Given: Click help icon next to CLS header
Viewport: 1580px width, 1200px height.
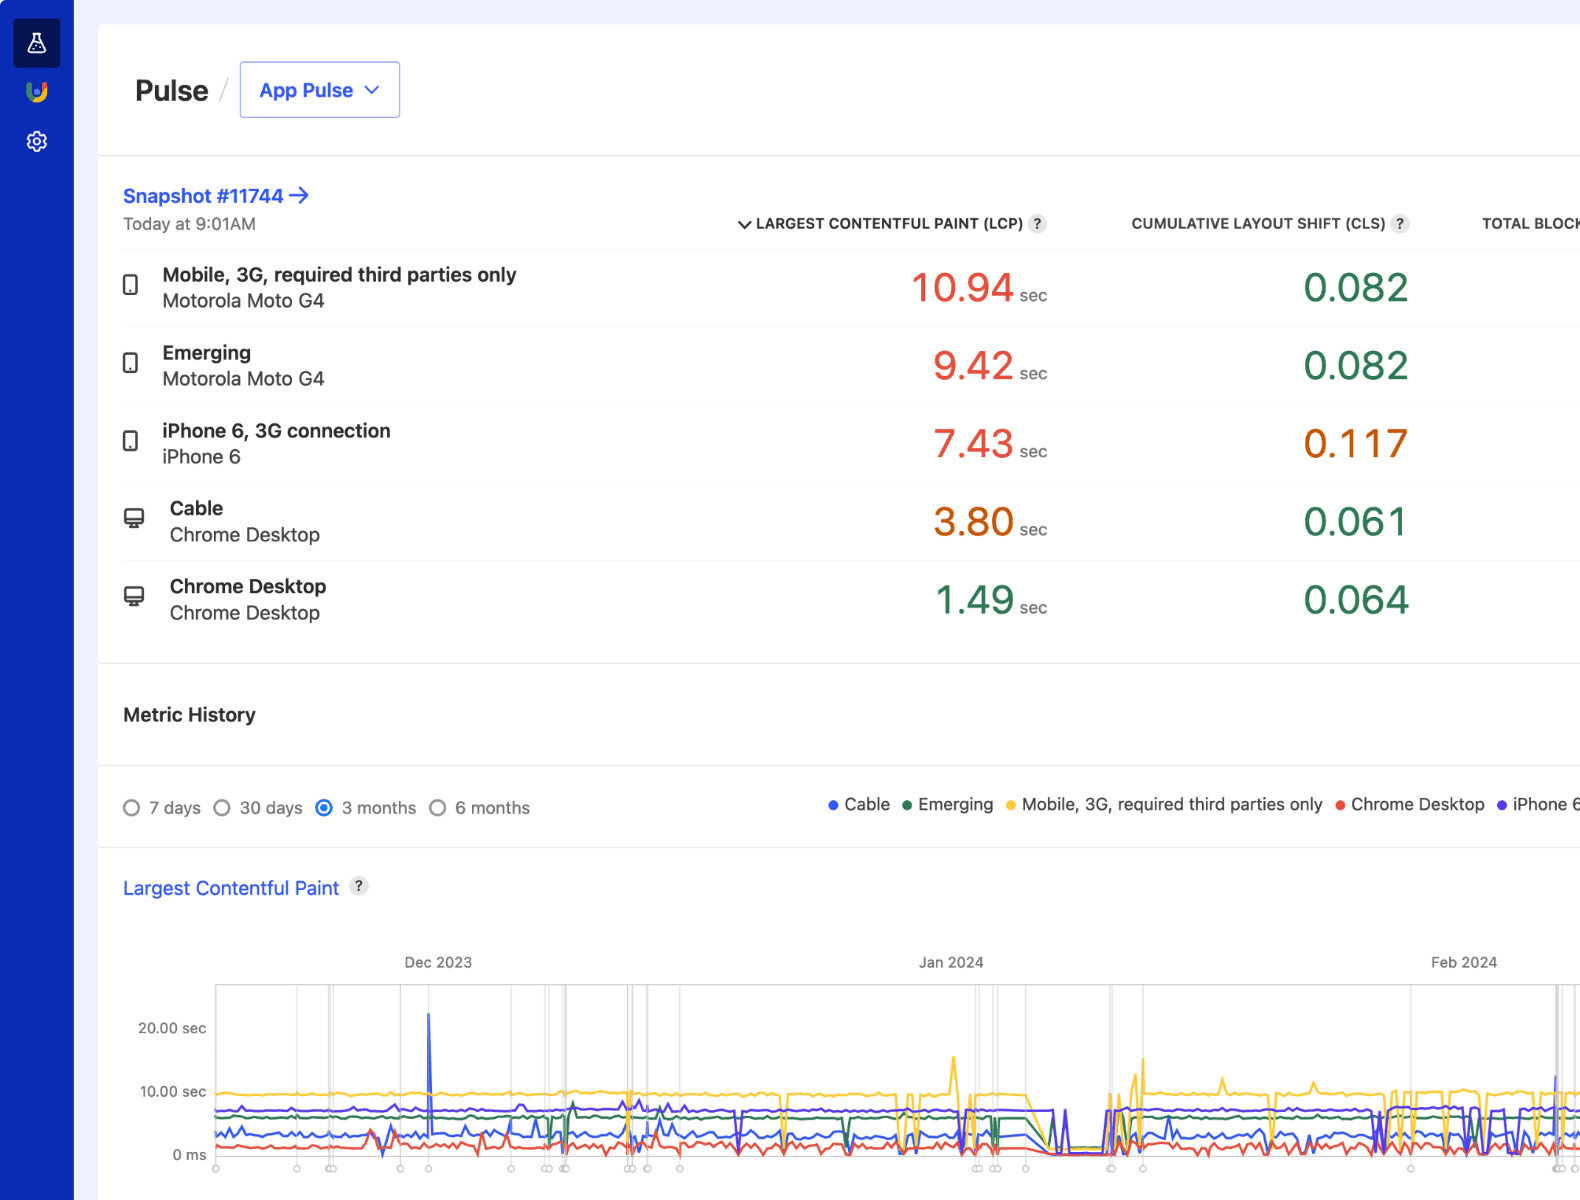Looking at the screenshot, I should [1400, 224].
